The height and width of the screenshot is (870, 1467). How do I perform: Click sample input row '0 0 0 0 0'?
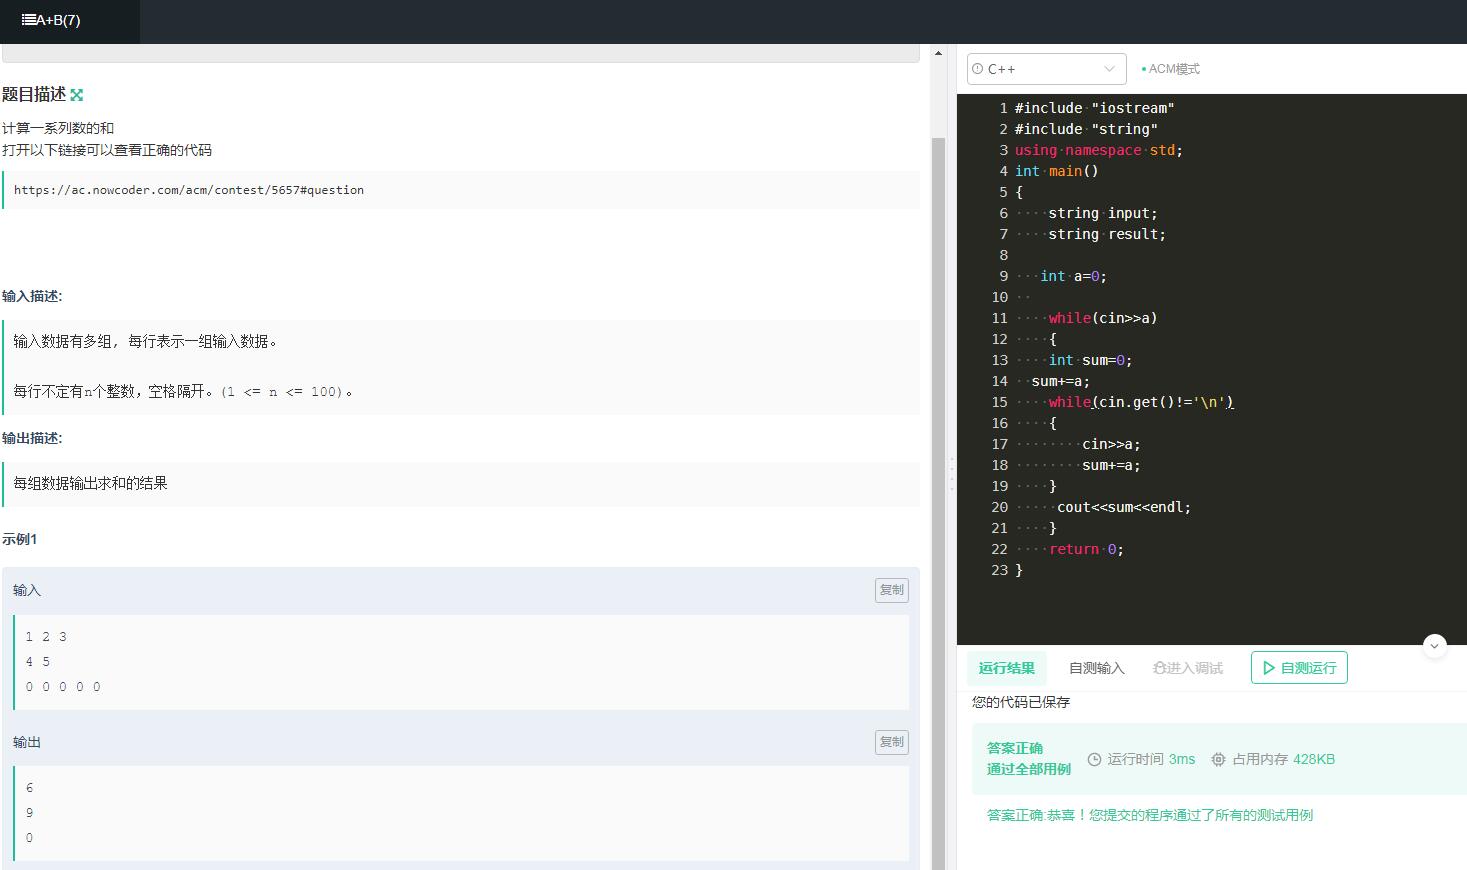pos(63,687)
